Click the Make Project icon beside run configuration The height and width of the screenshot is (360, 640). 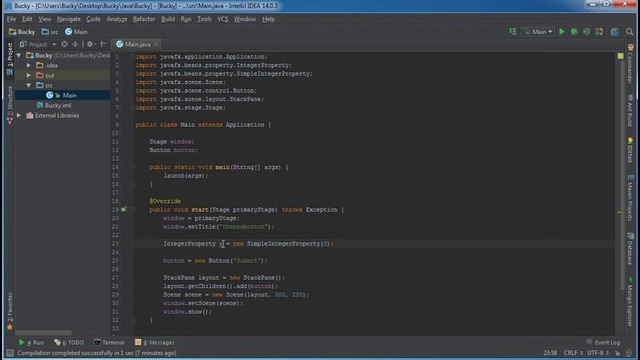click(x=513, y=31)
